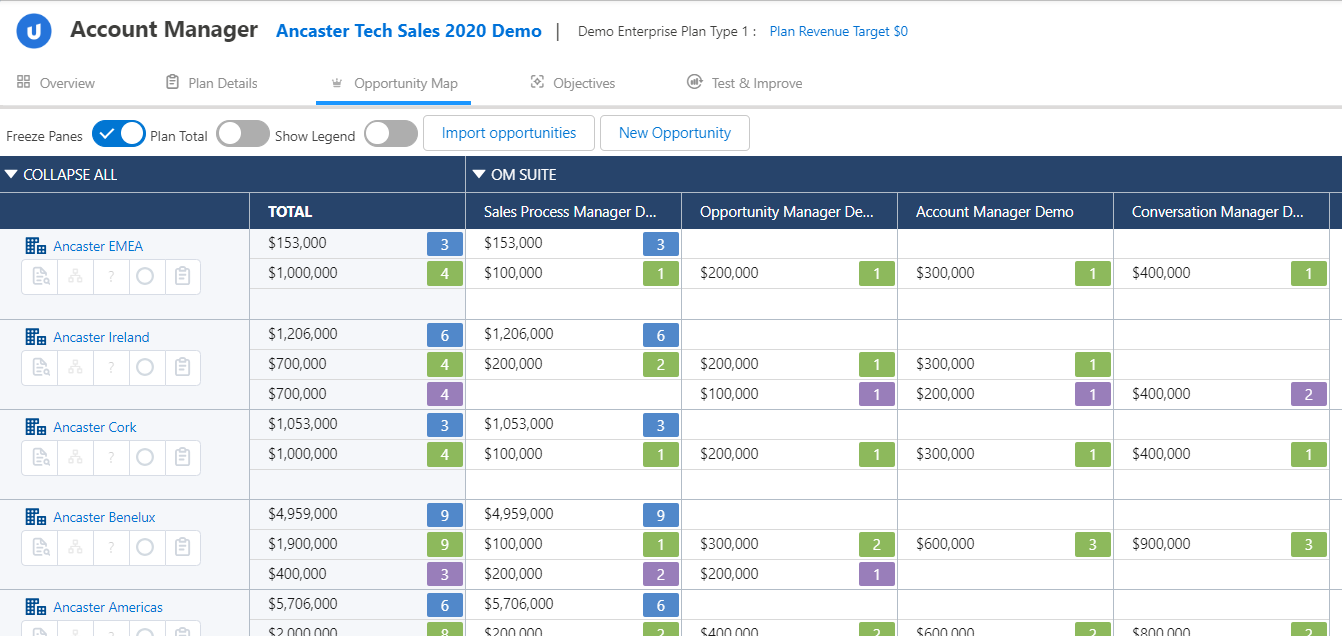Open the clipboard icon under Ancaster EMEA

(x=182, y=277)
